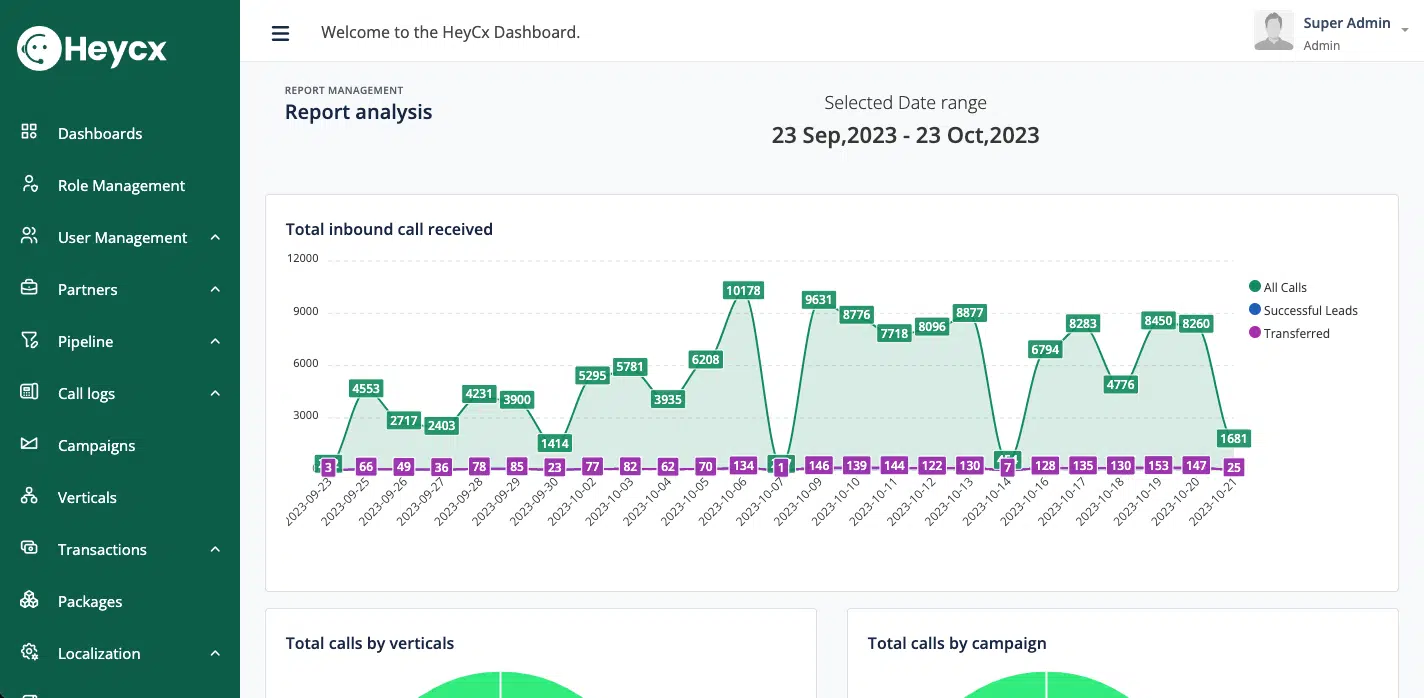Click the 8283 data label
The image size is (1424, 698).
[x=1083, y=323]
